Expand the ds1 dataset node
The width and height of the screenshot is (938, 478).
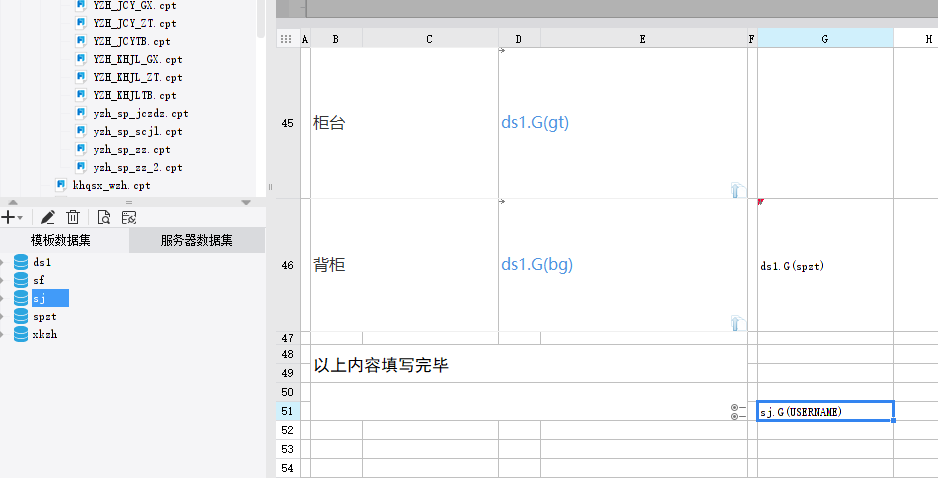pyautogui.click(x=2, y=263)
